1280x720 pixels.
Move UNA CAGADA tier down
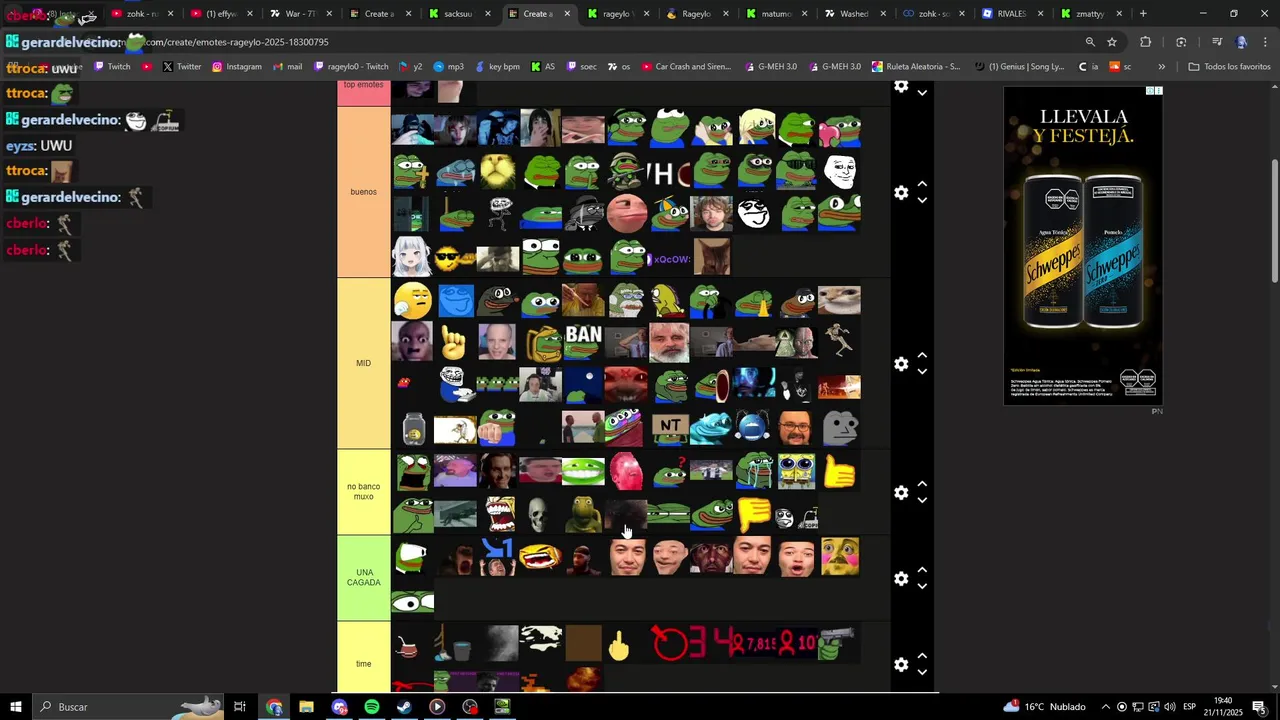922,586
